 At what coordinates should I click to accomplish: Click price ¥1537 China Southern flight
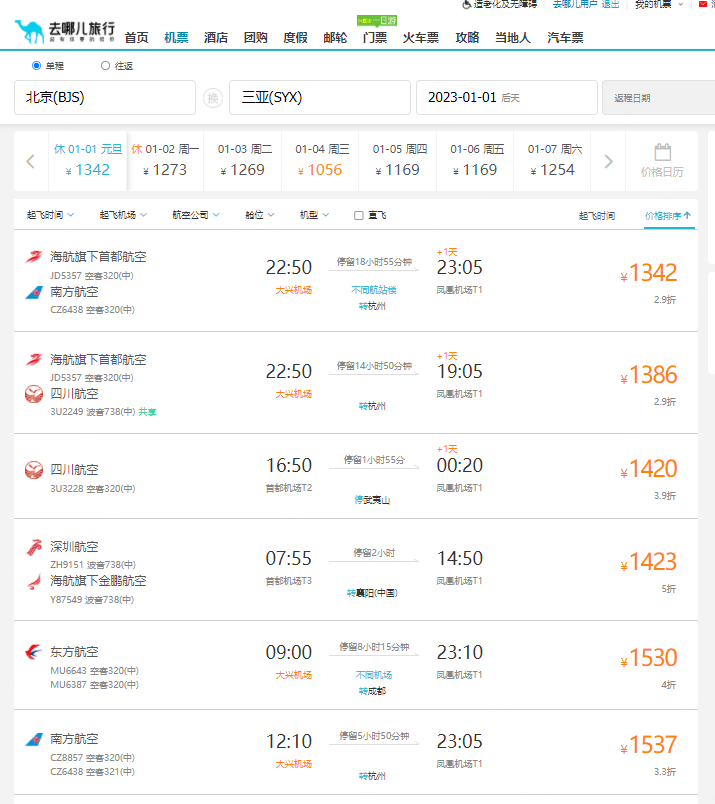click(649, 745)
